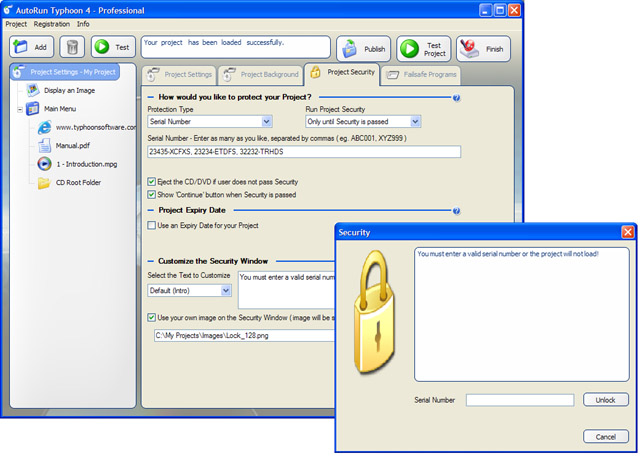Collapse the Customize the Security Window section

[151, 261]
